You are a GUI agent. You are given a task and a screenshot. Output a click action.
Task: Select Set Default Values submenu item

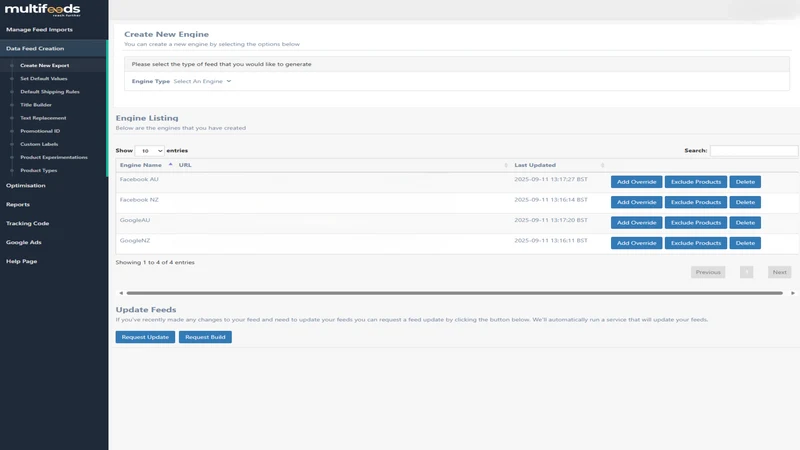click(x=44, y=79)
